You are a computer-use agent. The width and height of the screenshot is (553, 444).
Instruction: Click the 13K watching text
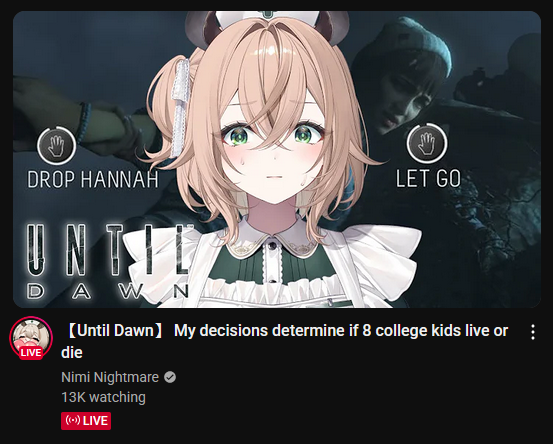(103, 397)
